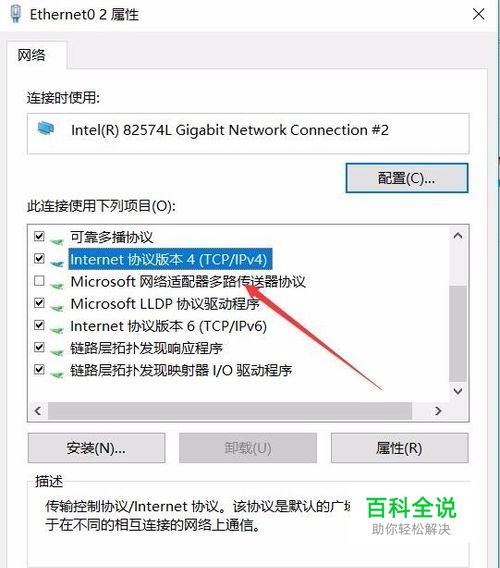Enable Microsoft 网络适配器多路传送器协议 checkbox

(39, 281)
